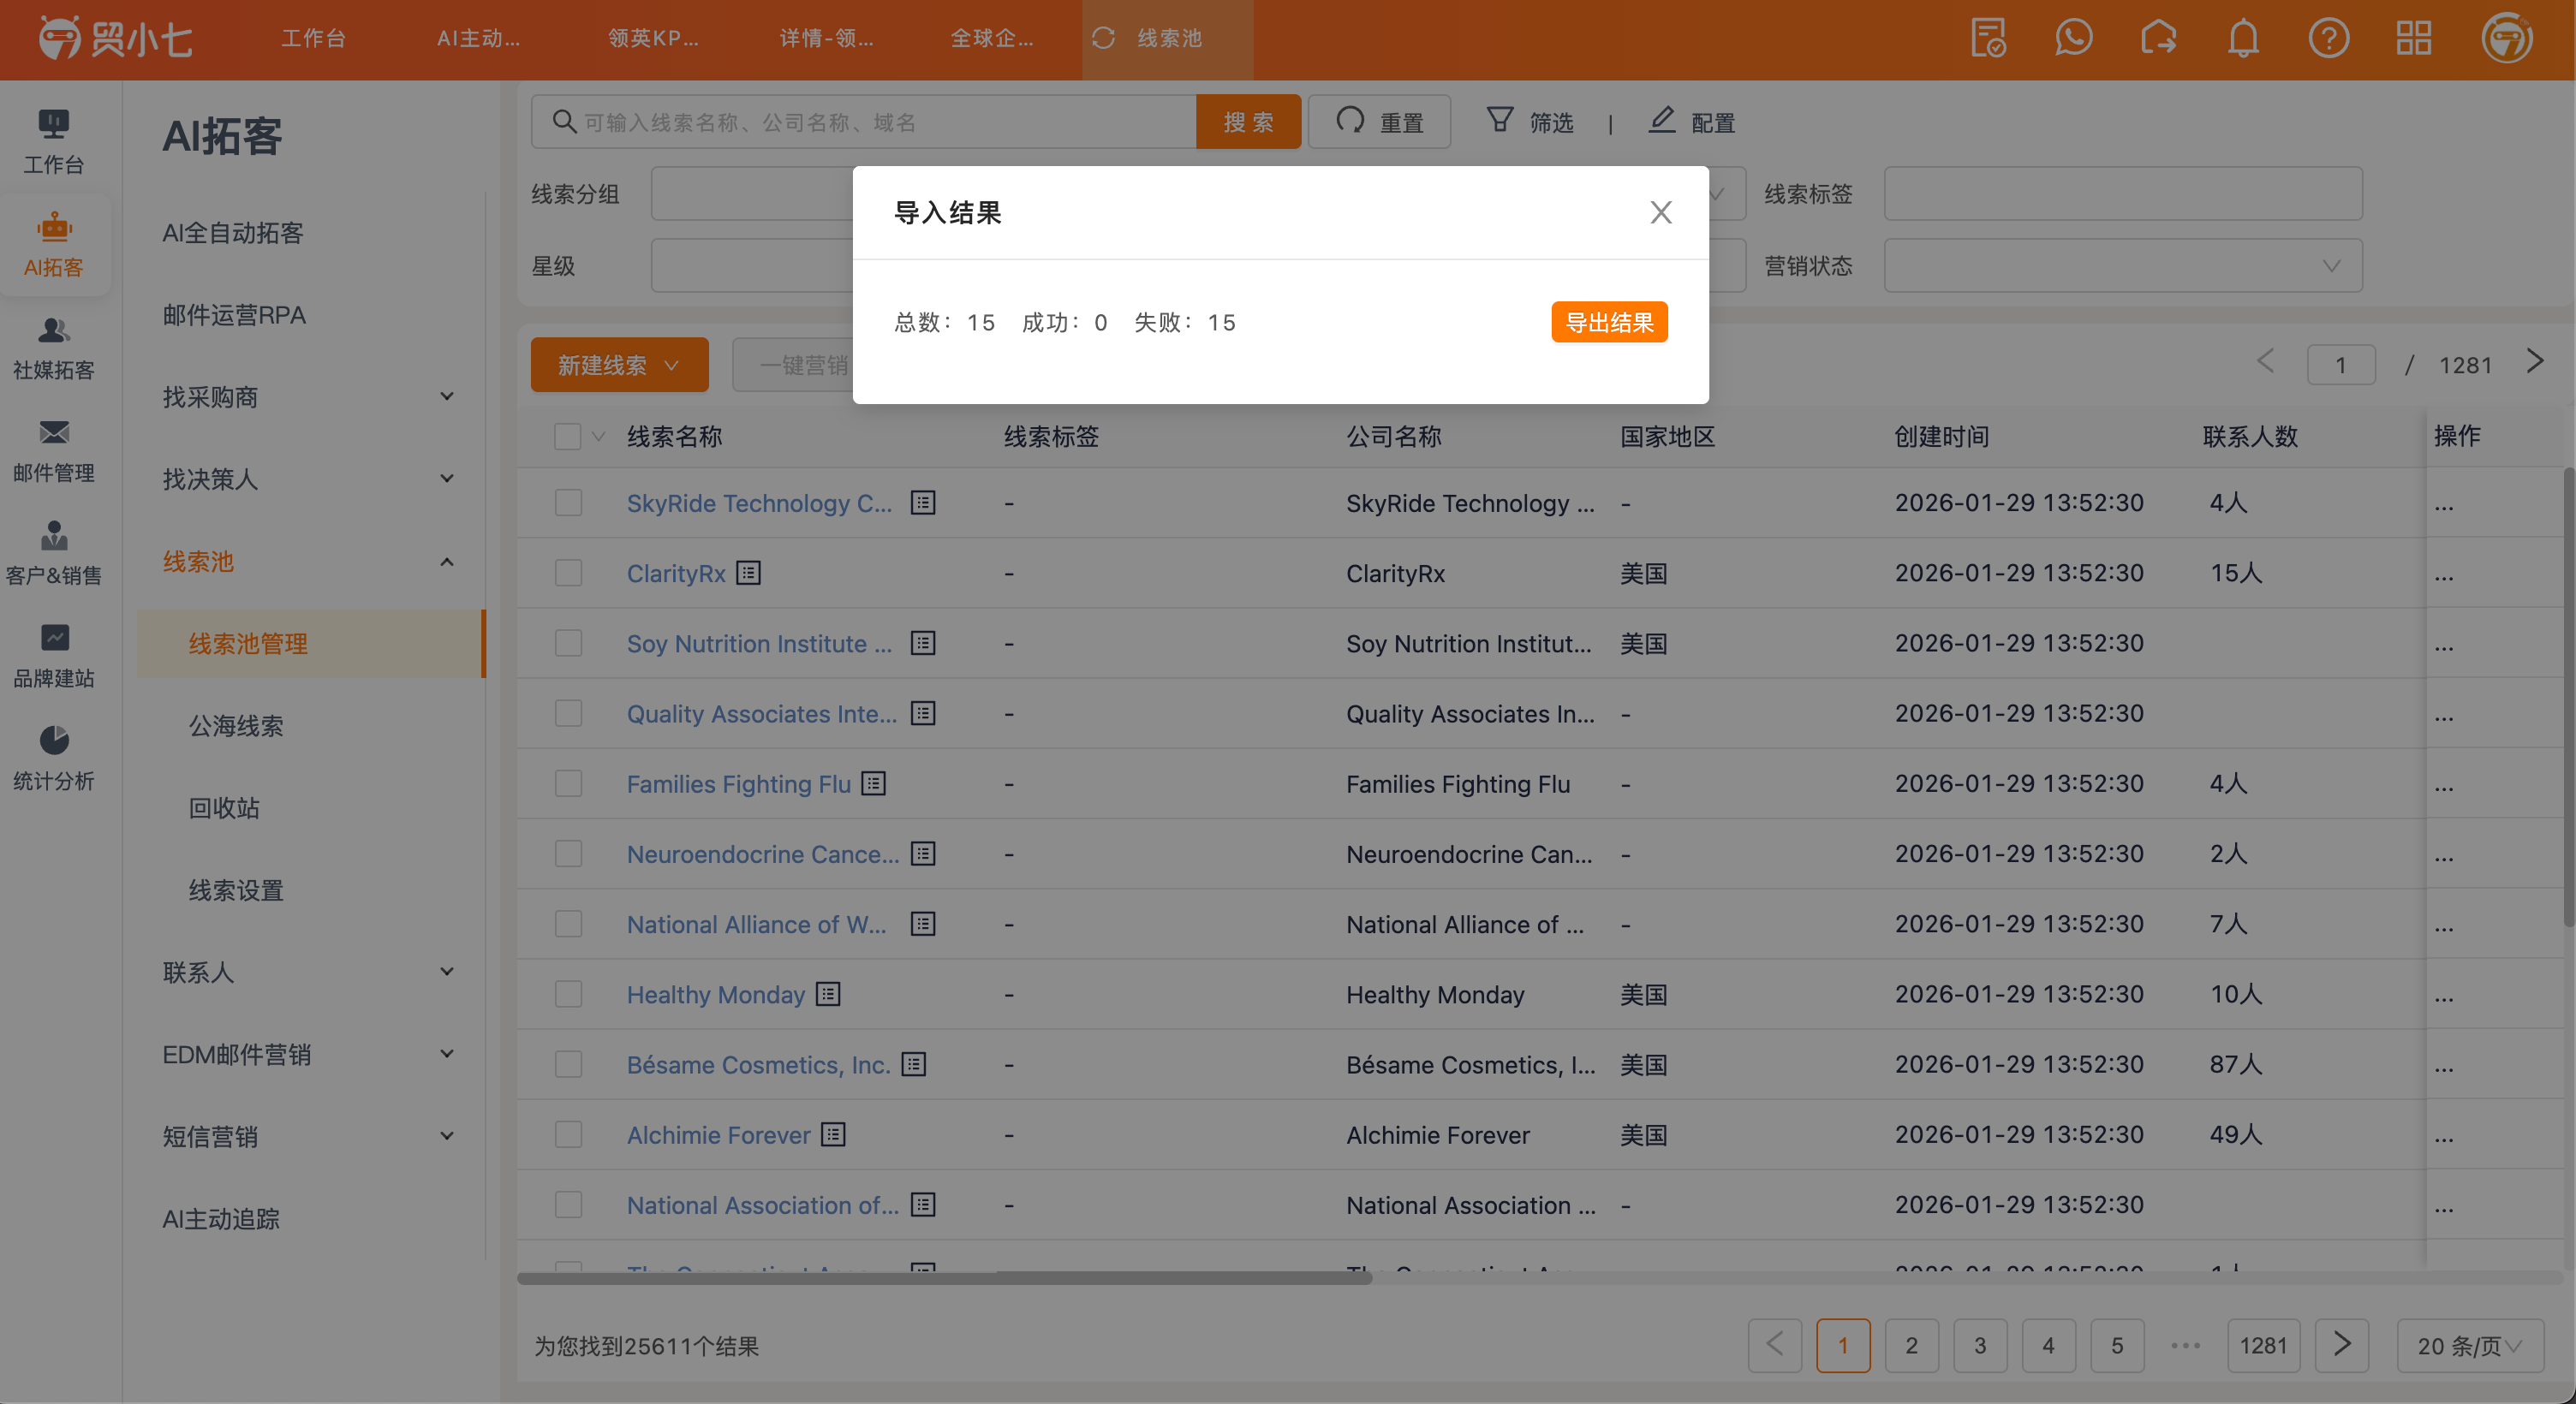Viewport: 2576px width, 1404px height.
Task: Click the 配置 pencil icon
Action: pyautogui.click(x=1661, y=120)
